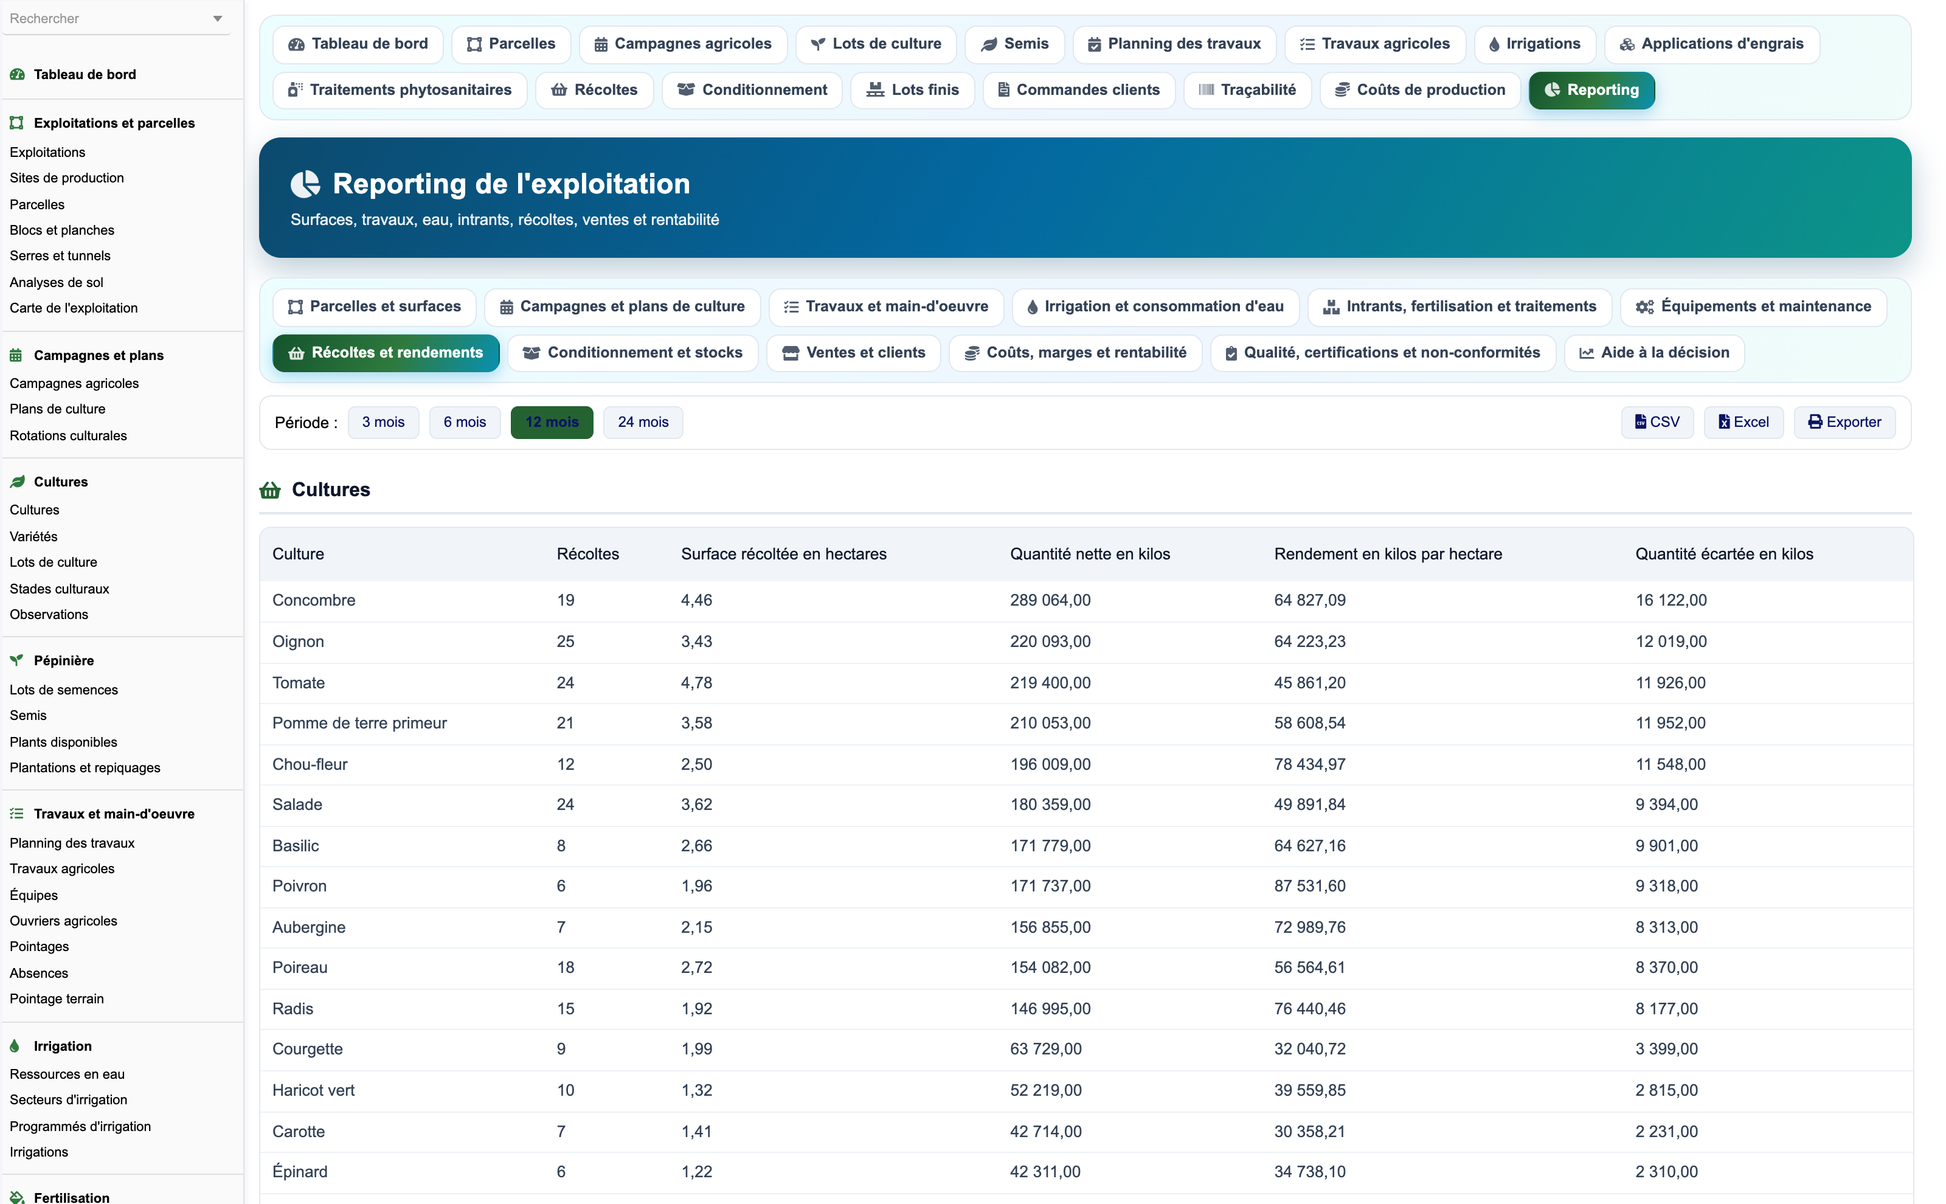Screen dimensions: 1946x1204
Task: Click the Cultures leaf icon in sidebar
Action: click(17, 482)
